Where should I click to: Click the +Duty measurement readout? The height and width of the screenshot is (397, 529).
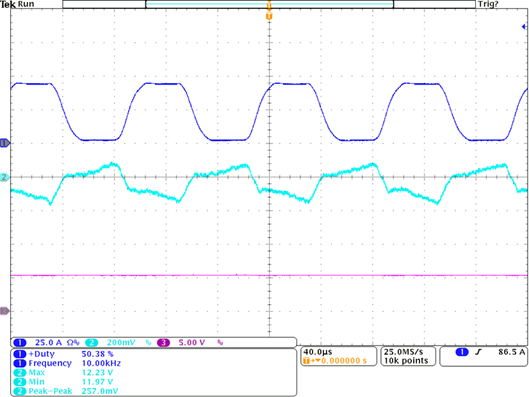point(64,354)
